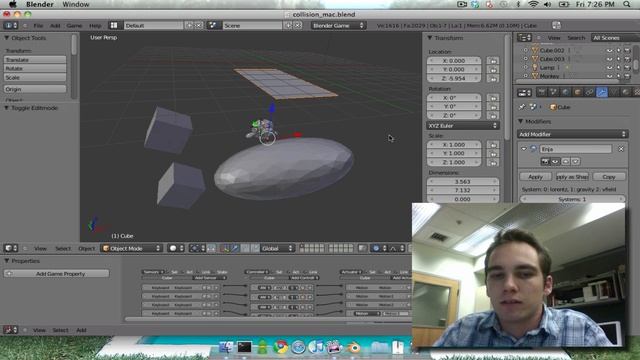The image size is (640, 360).
Task: Toggle Enja modifier render camera button
Action: [x=545, y=162]
